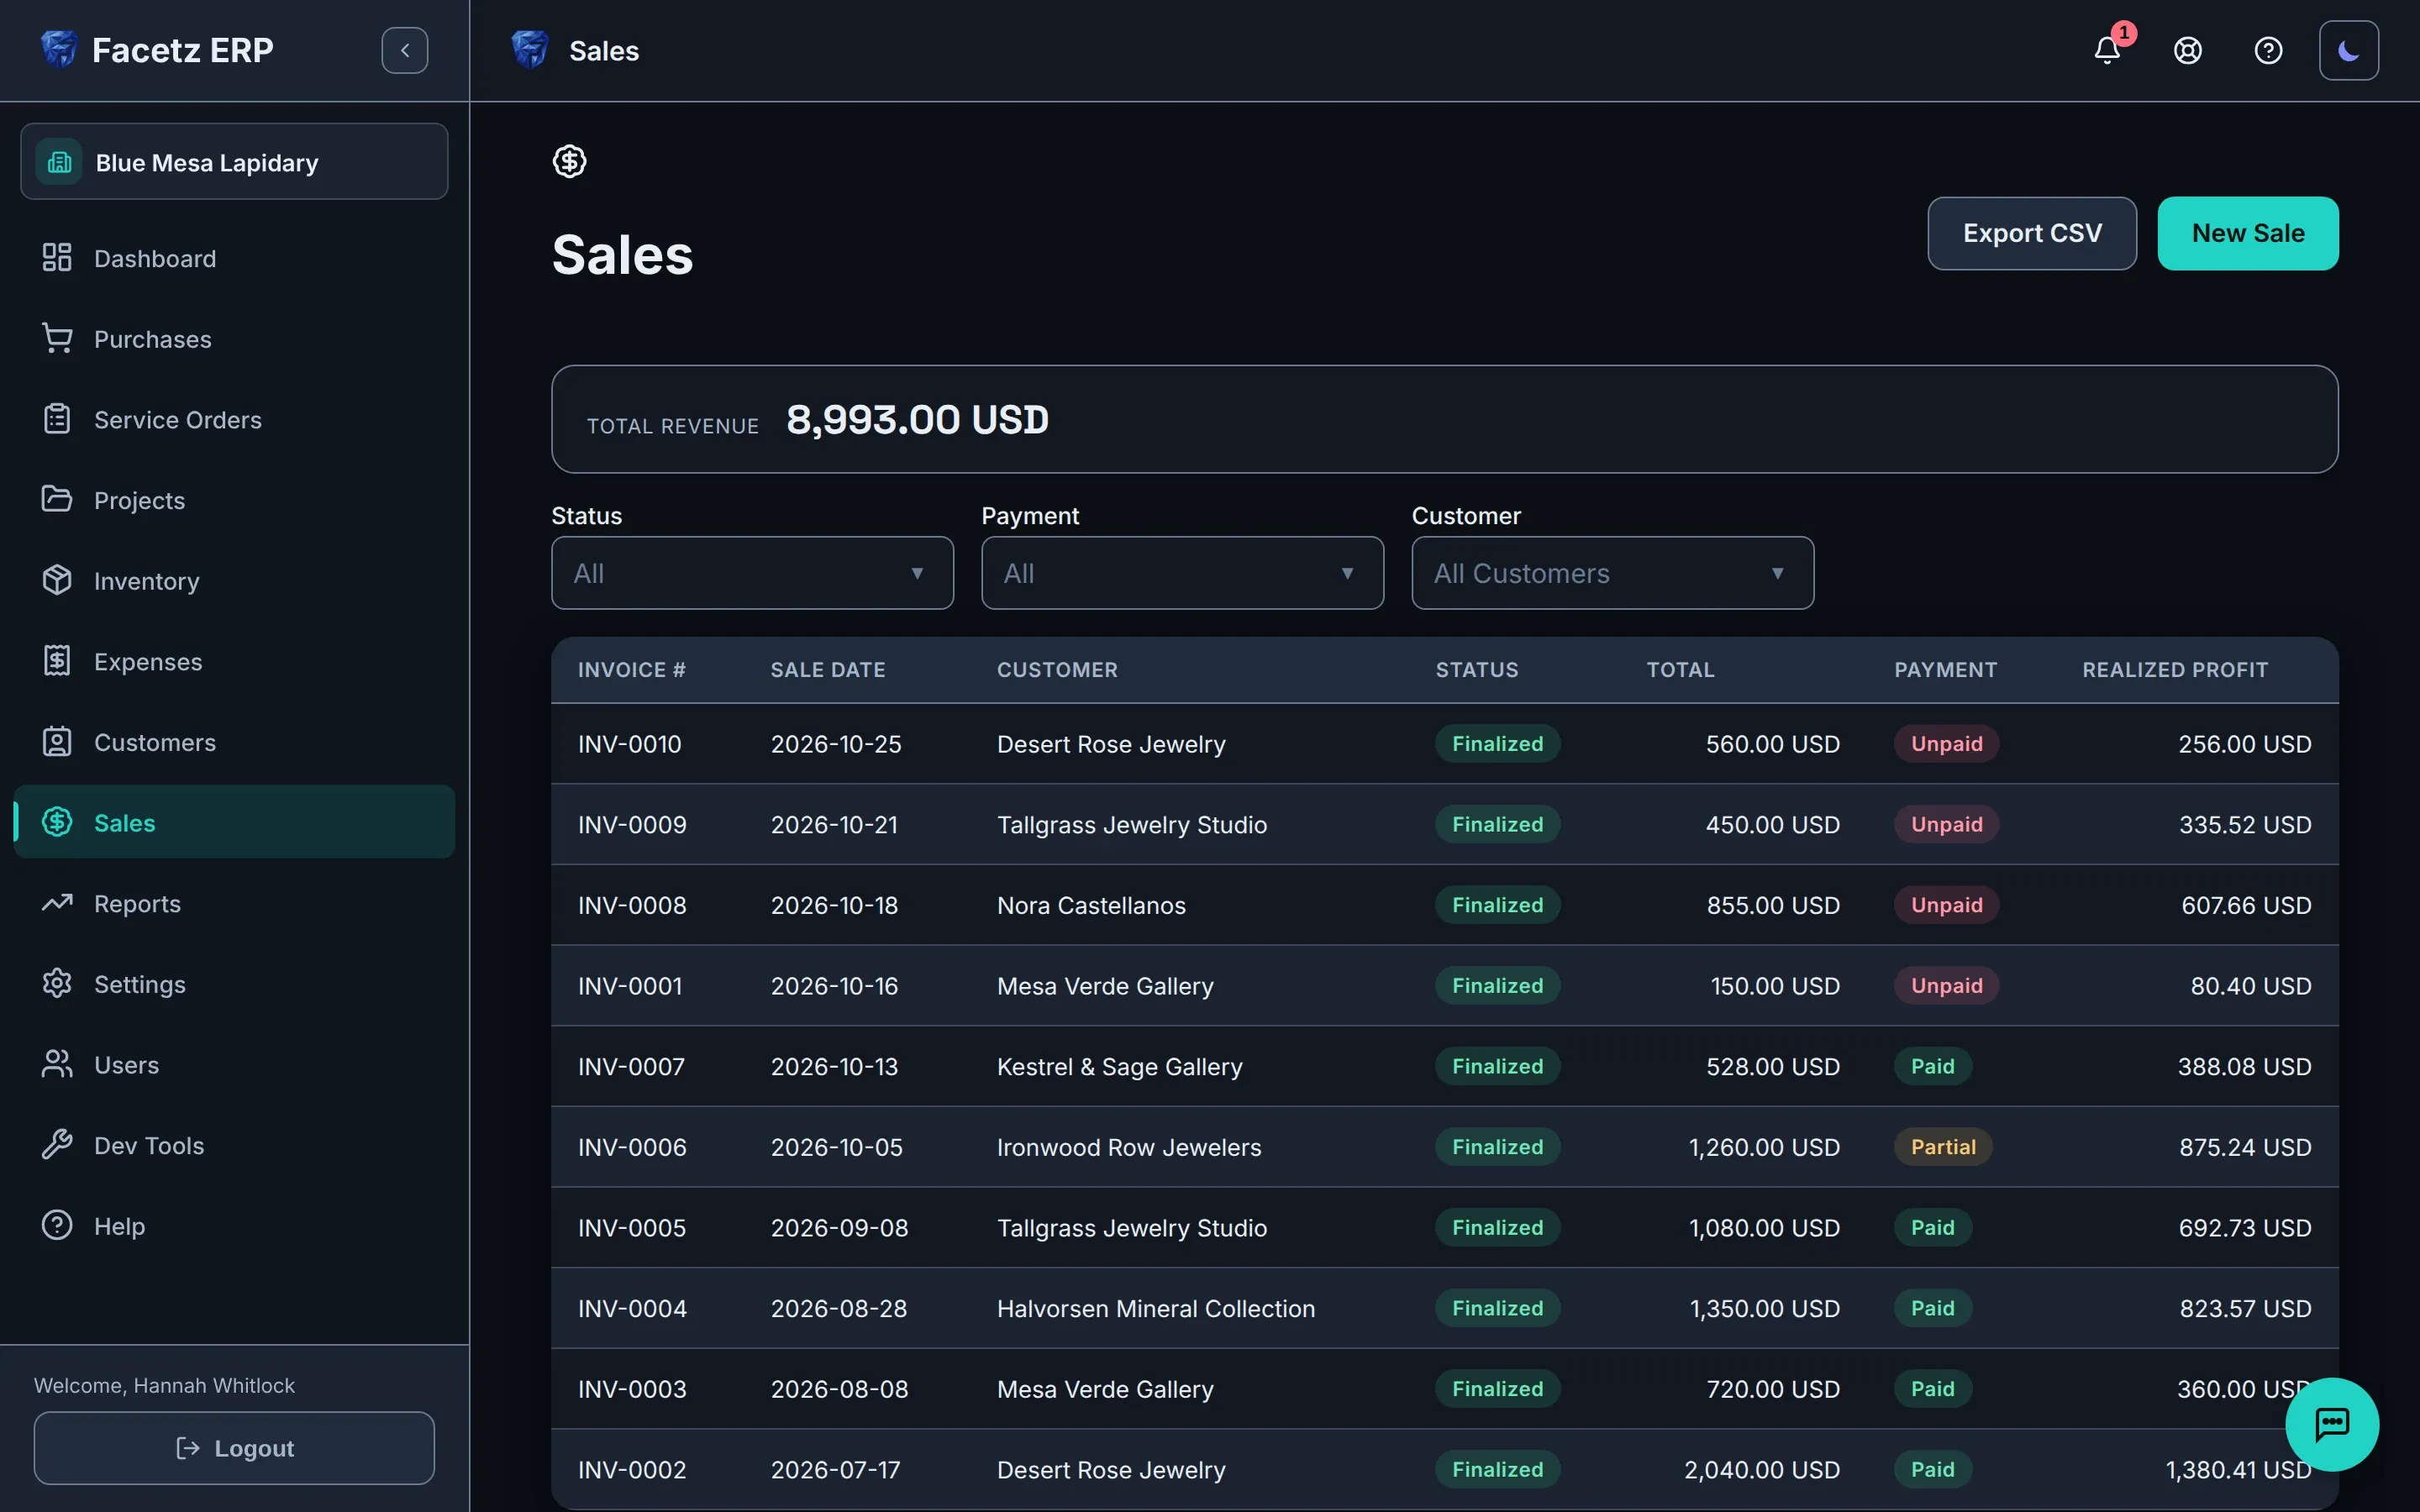Click INV-0004 invoice number
2420x1512 pixels.
(632, 1308)
